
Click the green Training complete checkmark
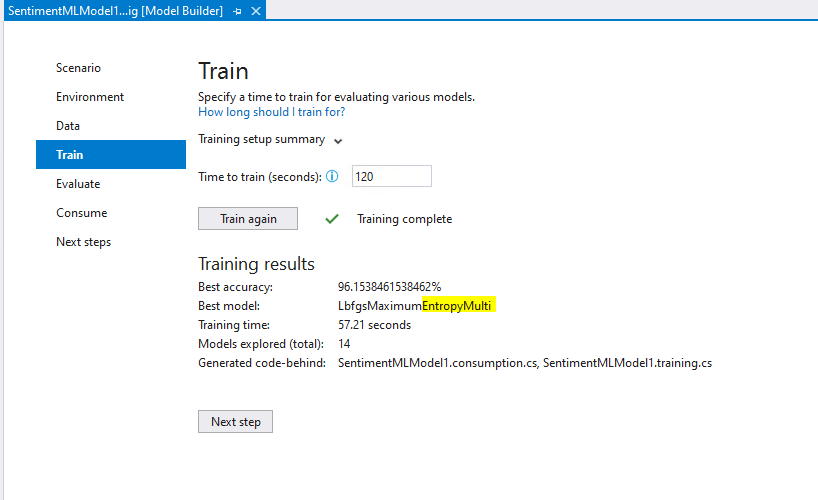[x=332, y=219]
